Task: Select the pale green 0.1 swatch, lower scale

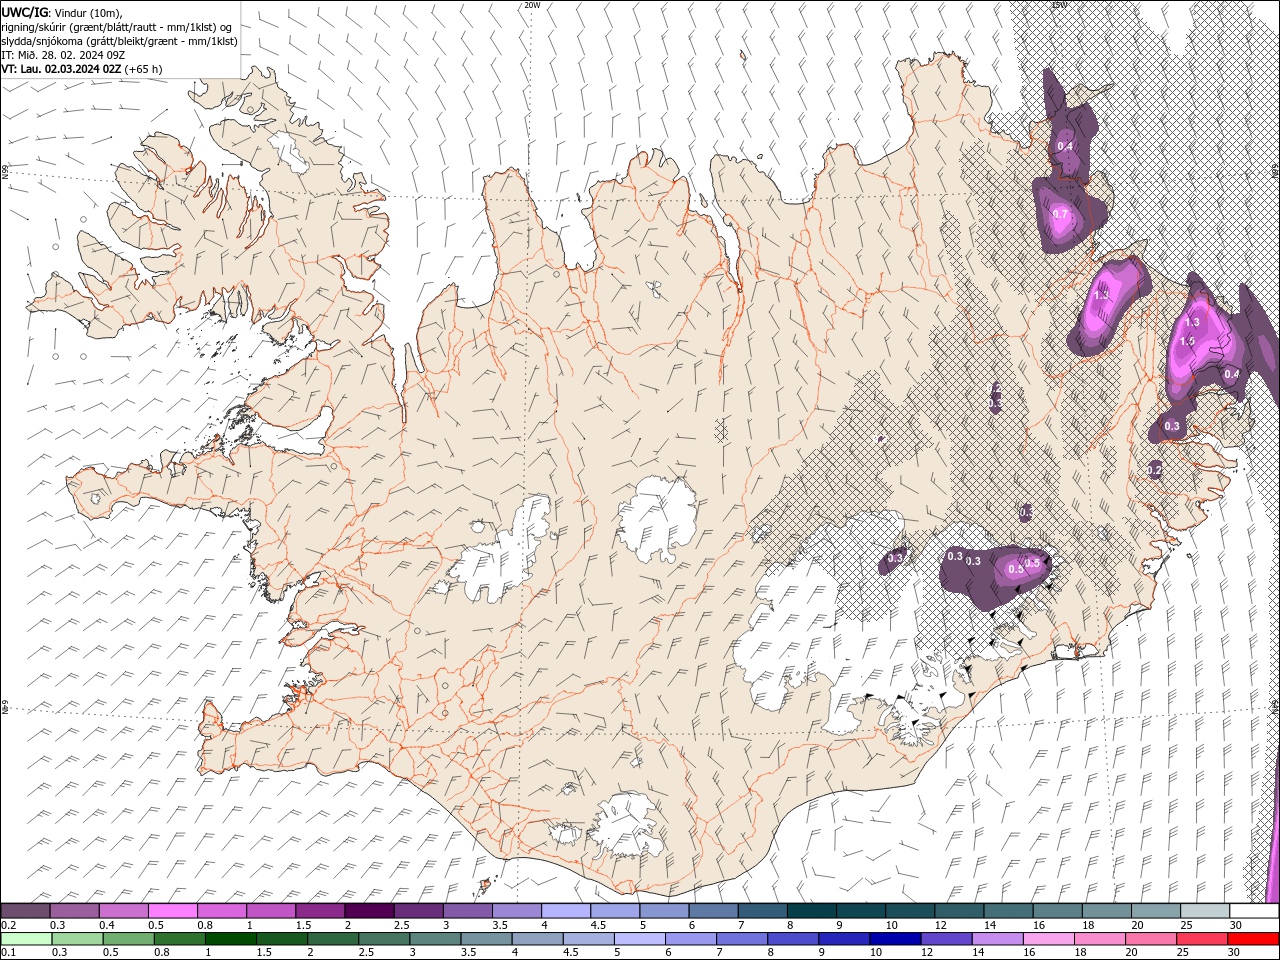Action: pyautogui.click(x=26, y=939)
